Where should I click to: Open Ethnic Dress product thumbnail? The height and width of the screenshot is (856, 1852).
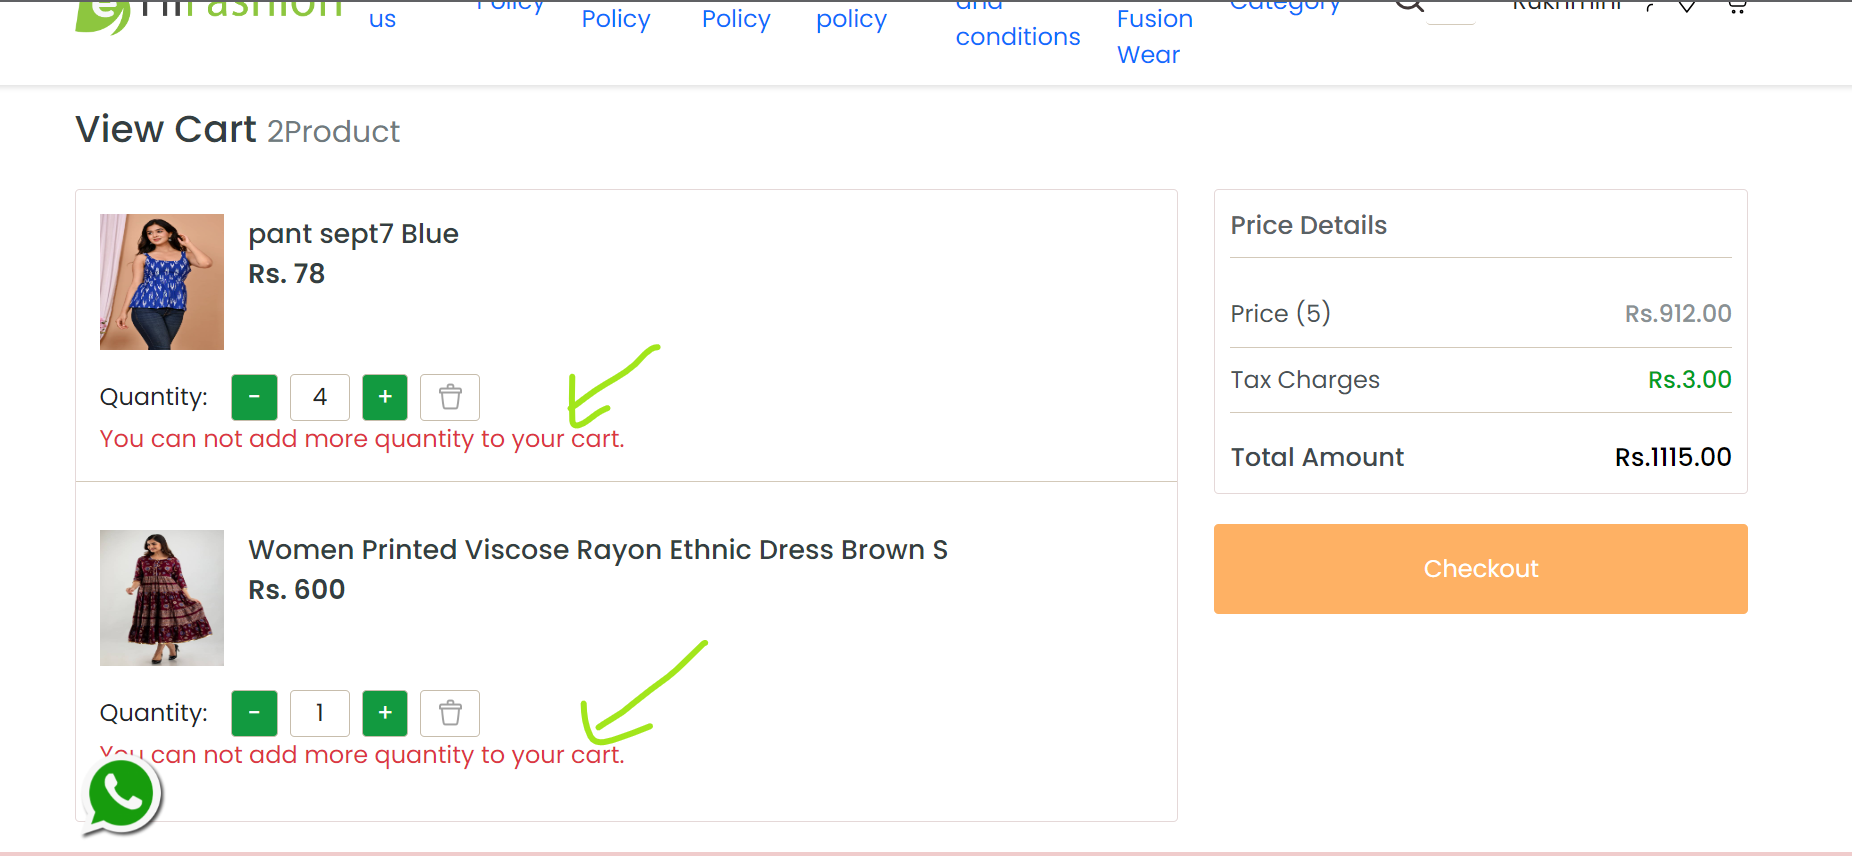[162, 598]
